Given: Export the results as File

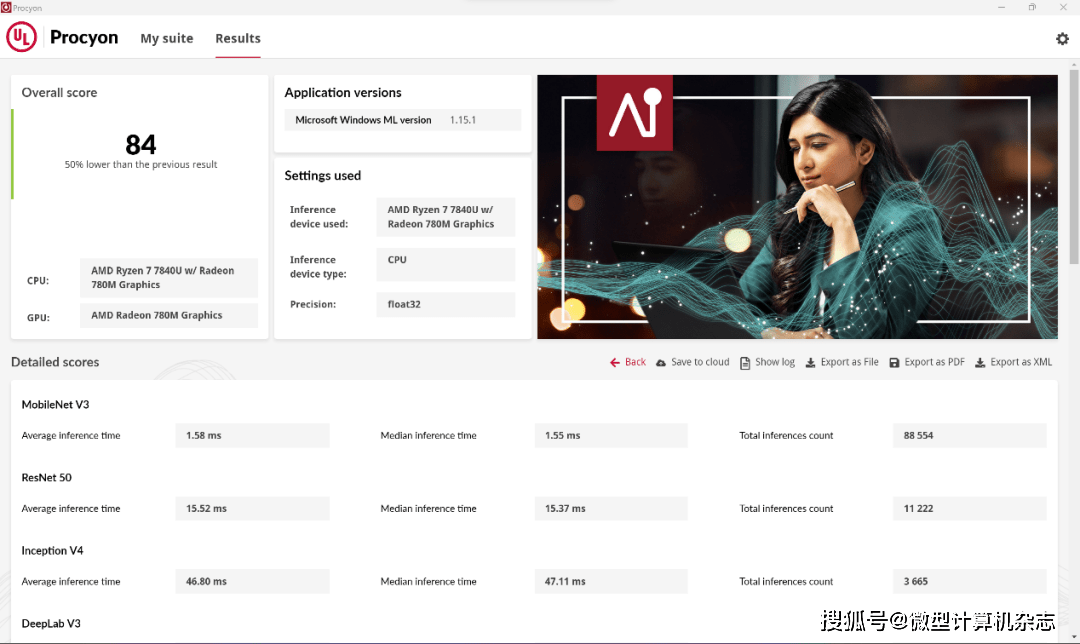Looking at the screenshot, I should 842,362.
